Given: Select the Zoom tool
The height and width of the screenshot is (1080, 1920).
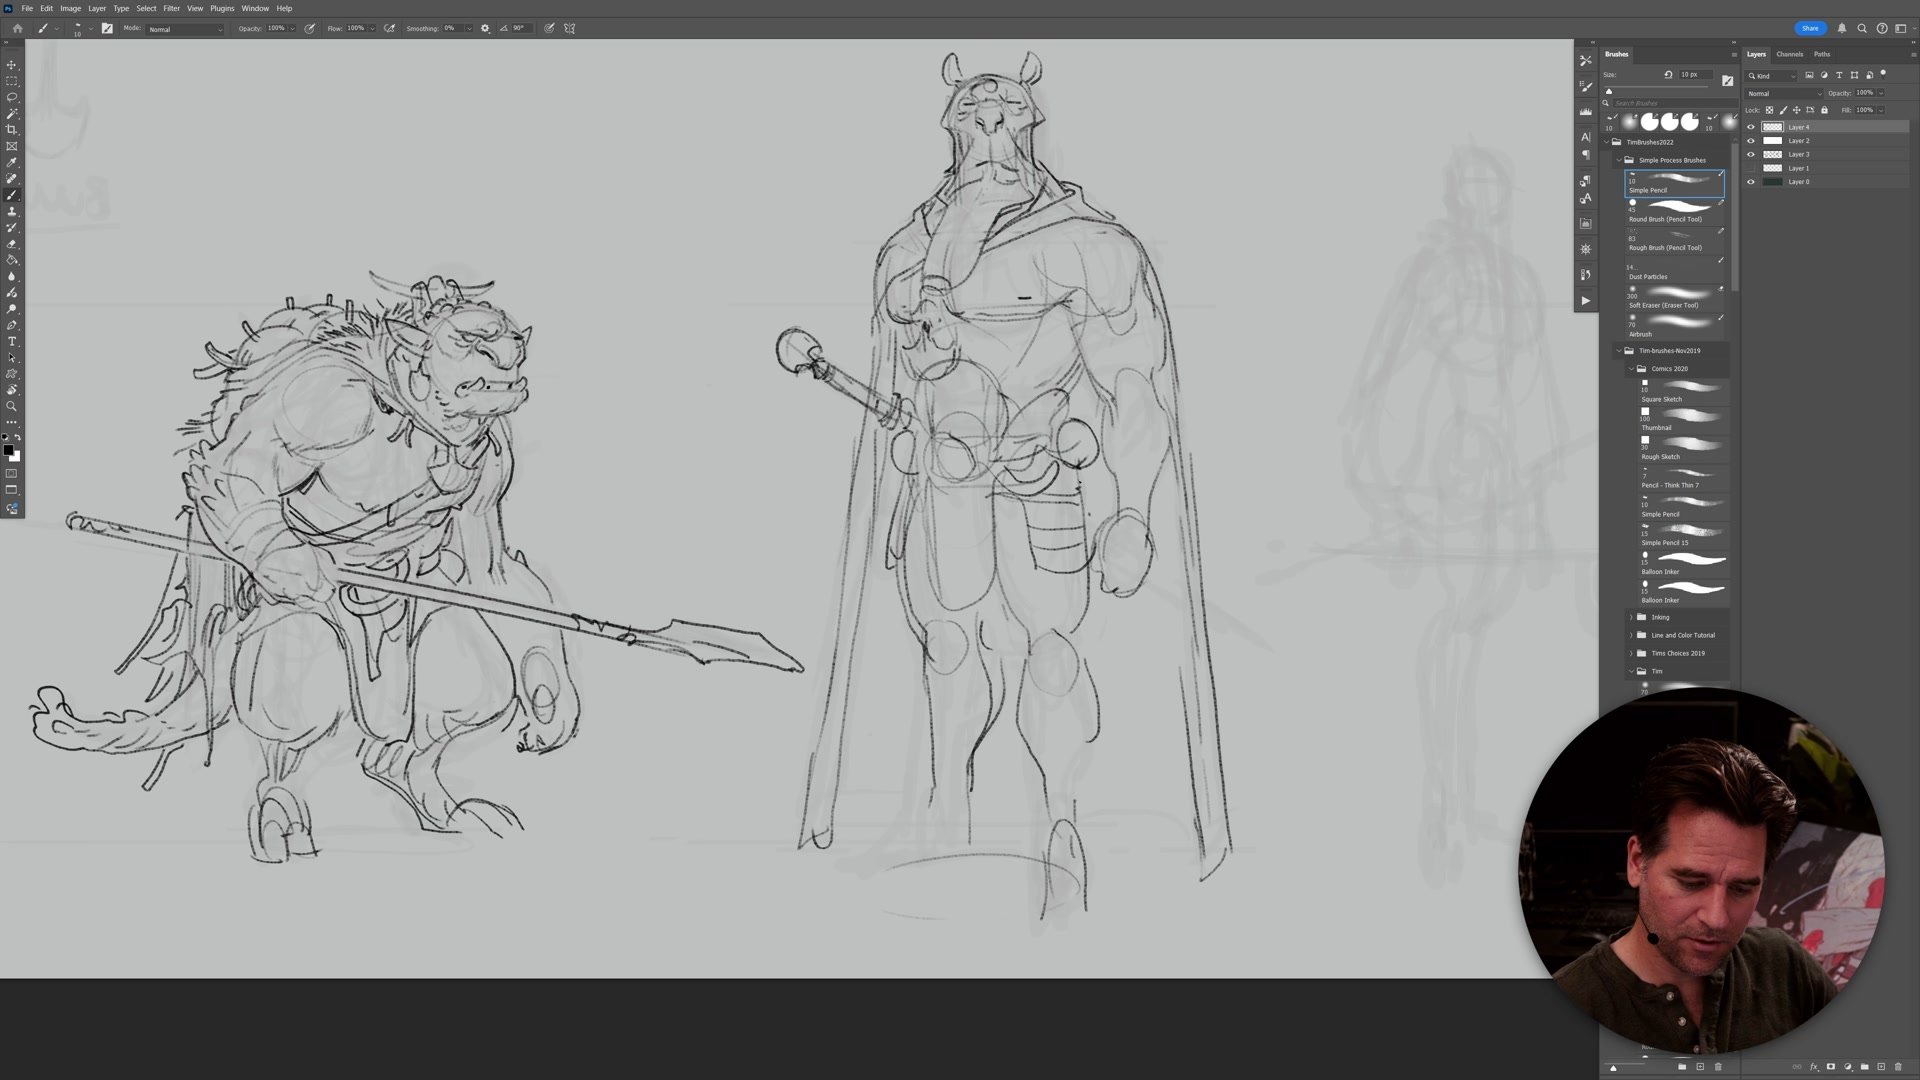Looking at the screenshot, I should tap(12, 406).
